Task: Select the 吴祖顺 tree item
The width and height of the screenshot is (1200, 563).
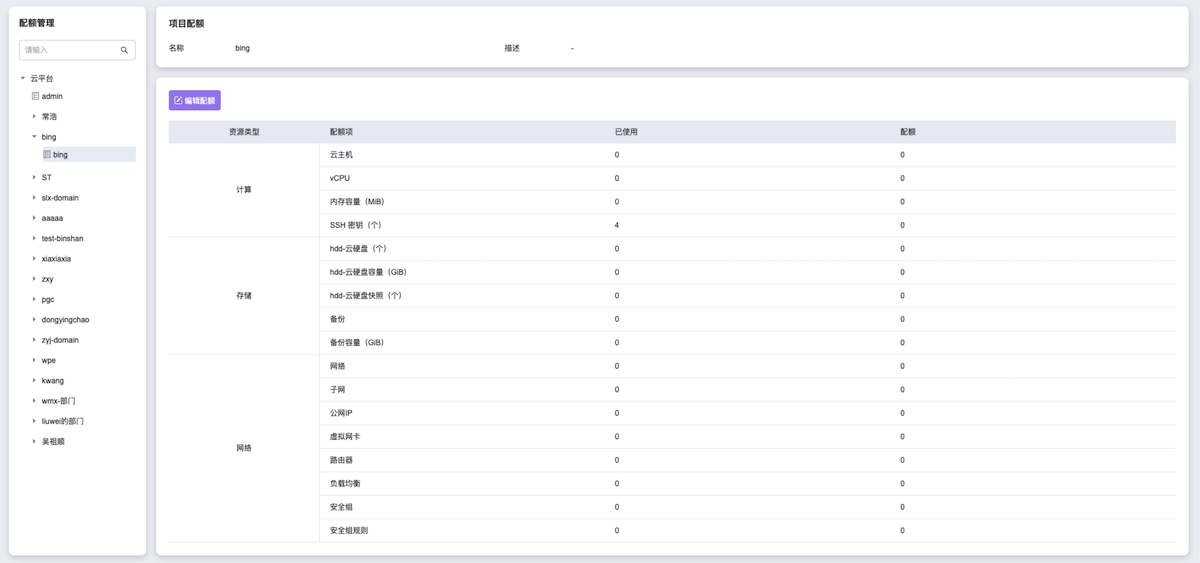Action: [x=53, y=441]
